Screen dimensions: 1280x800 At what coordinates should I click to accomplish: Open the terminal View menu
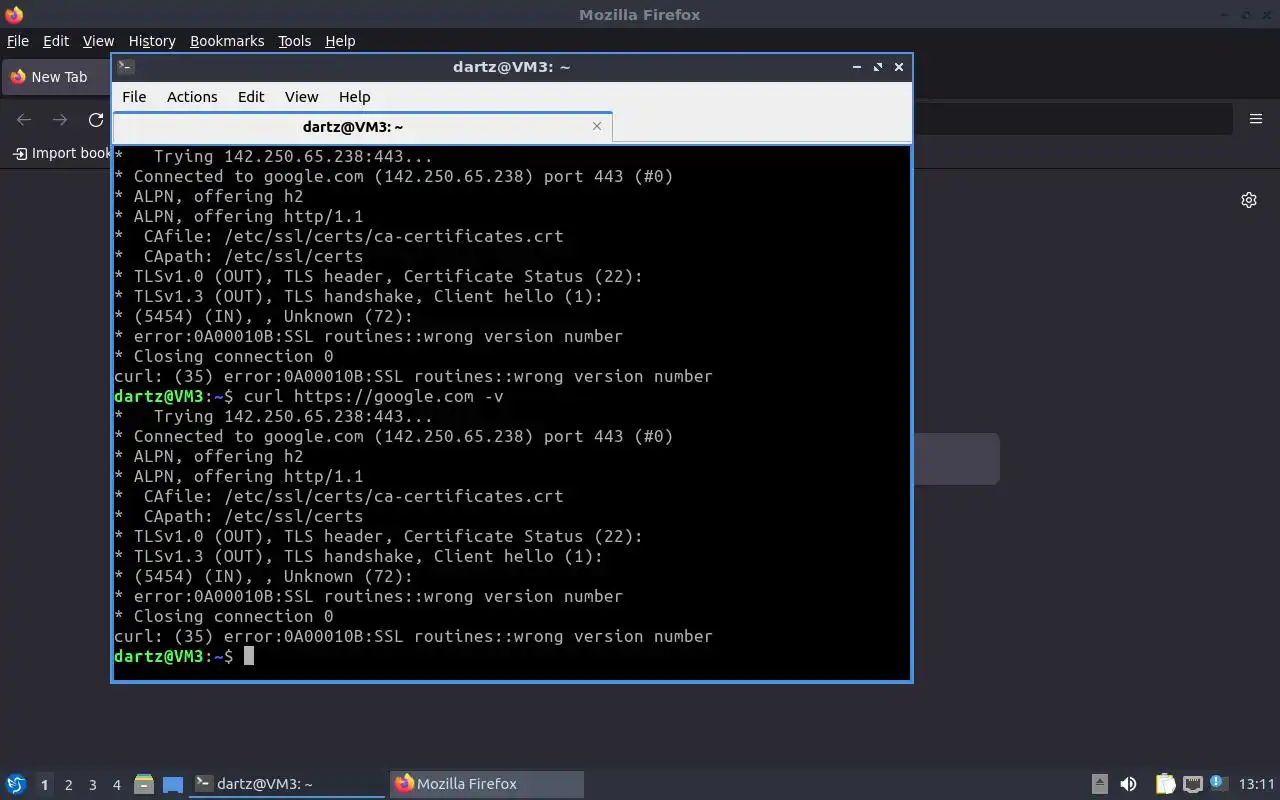[x=301, y=97]
